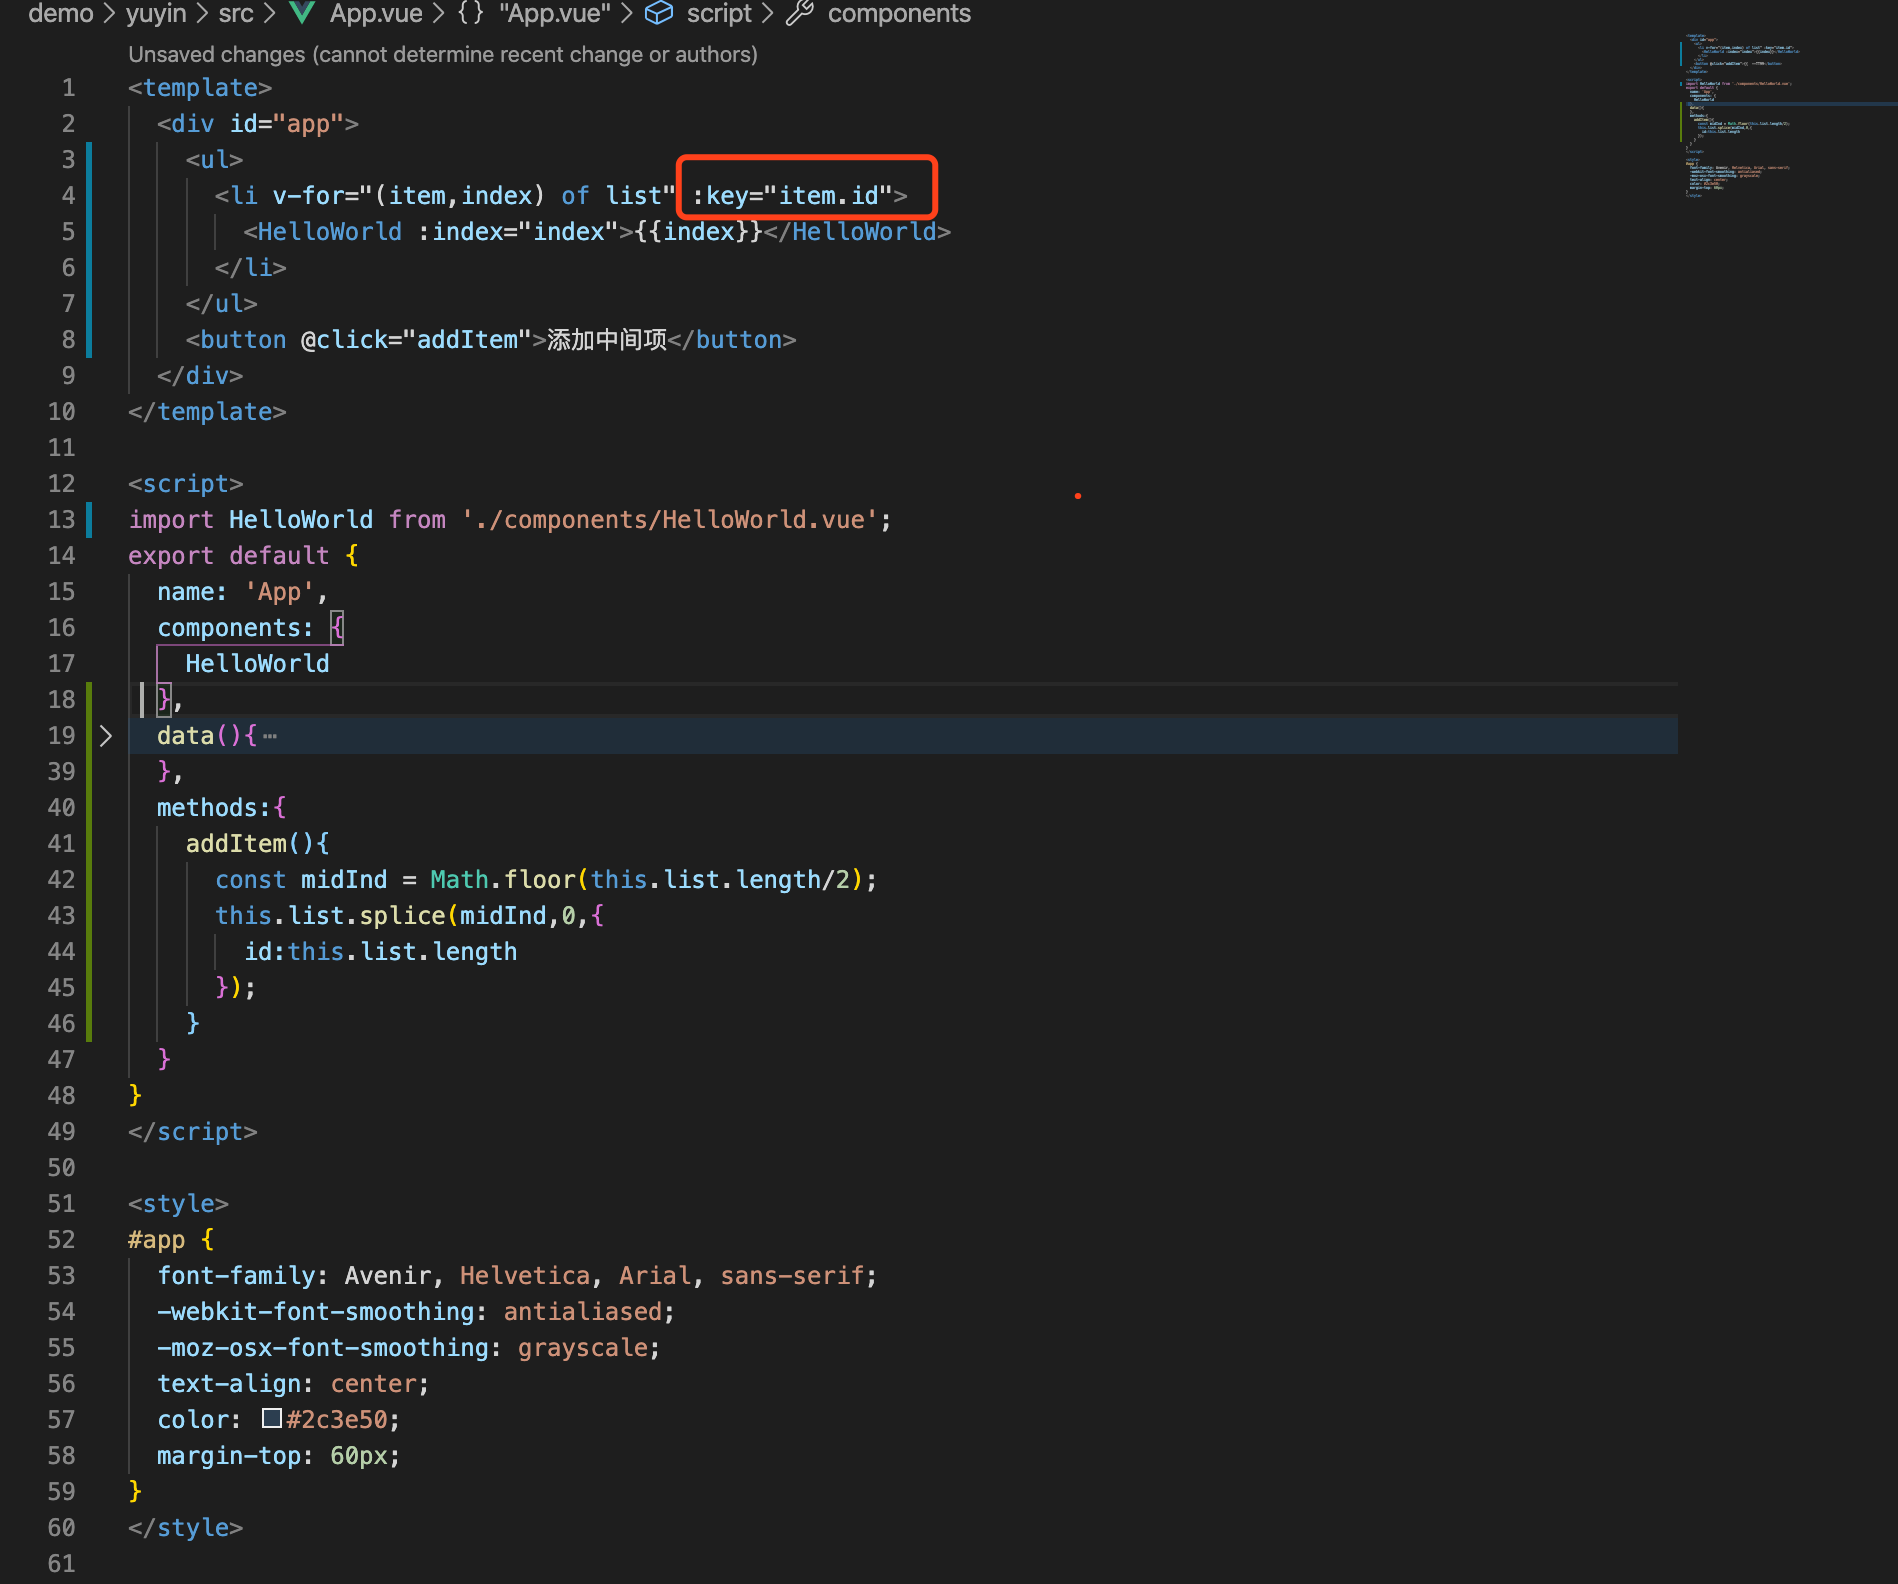Click the midInd constant on line 42
The height and width of the screenshot is (1584, 1898).
point(344,880)
